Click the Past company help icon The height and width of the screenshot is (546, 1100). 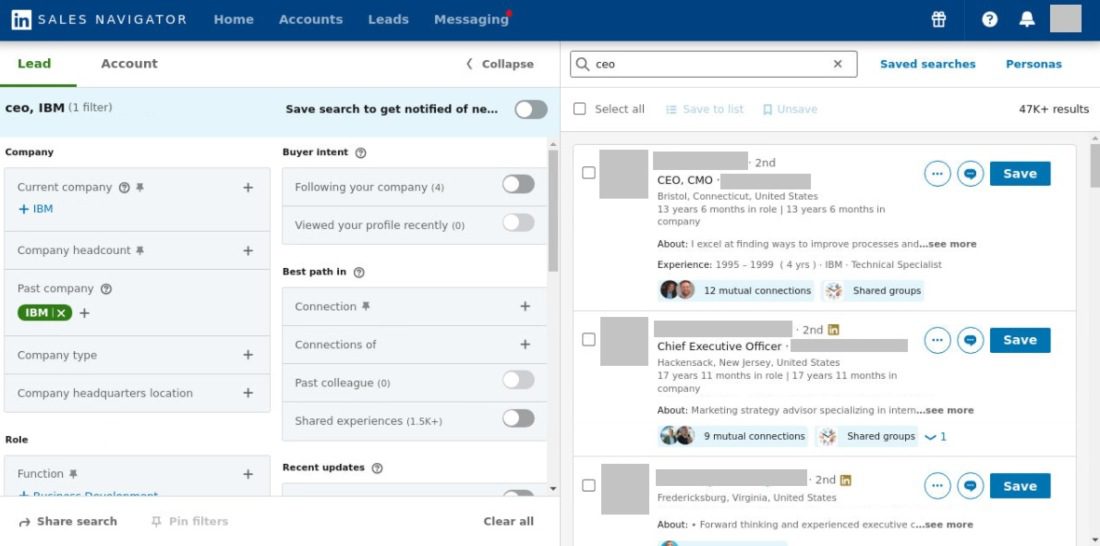coord(107,288)
